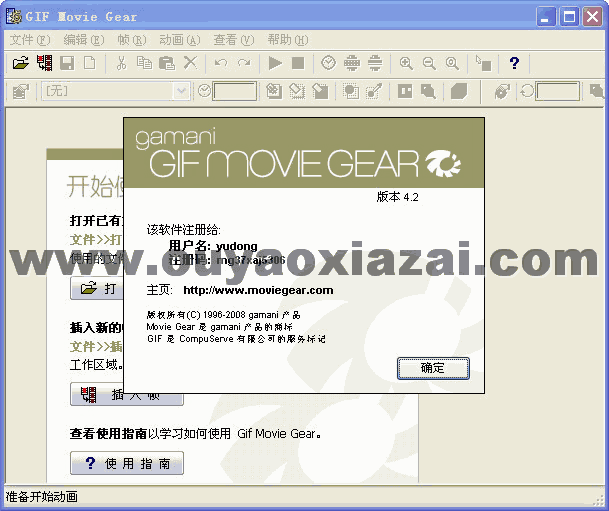
Task: Click the paste clipboard toolbar icon
Action: click(x=167, y=63)
